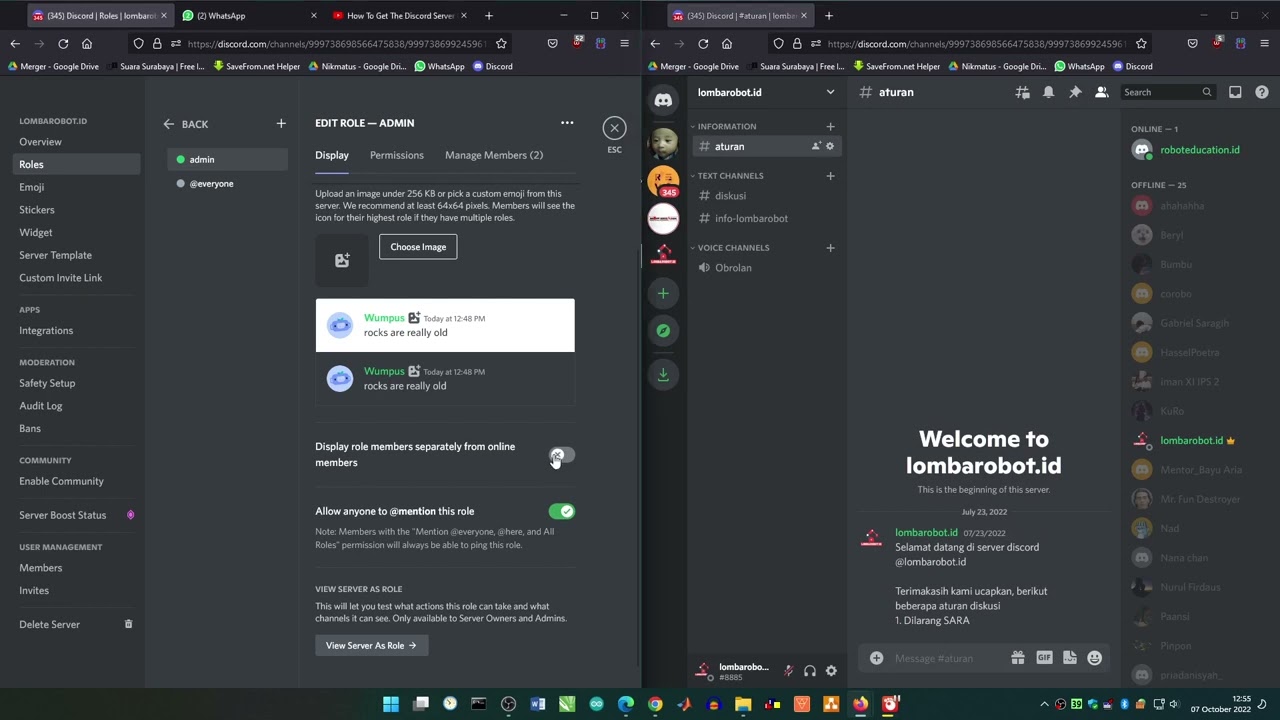Open Discord inbox icon
Screen dimensions: 1280x720
[1235, 92]
